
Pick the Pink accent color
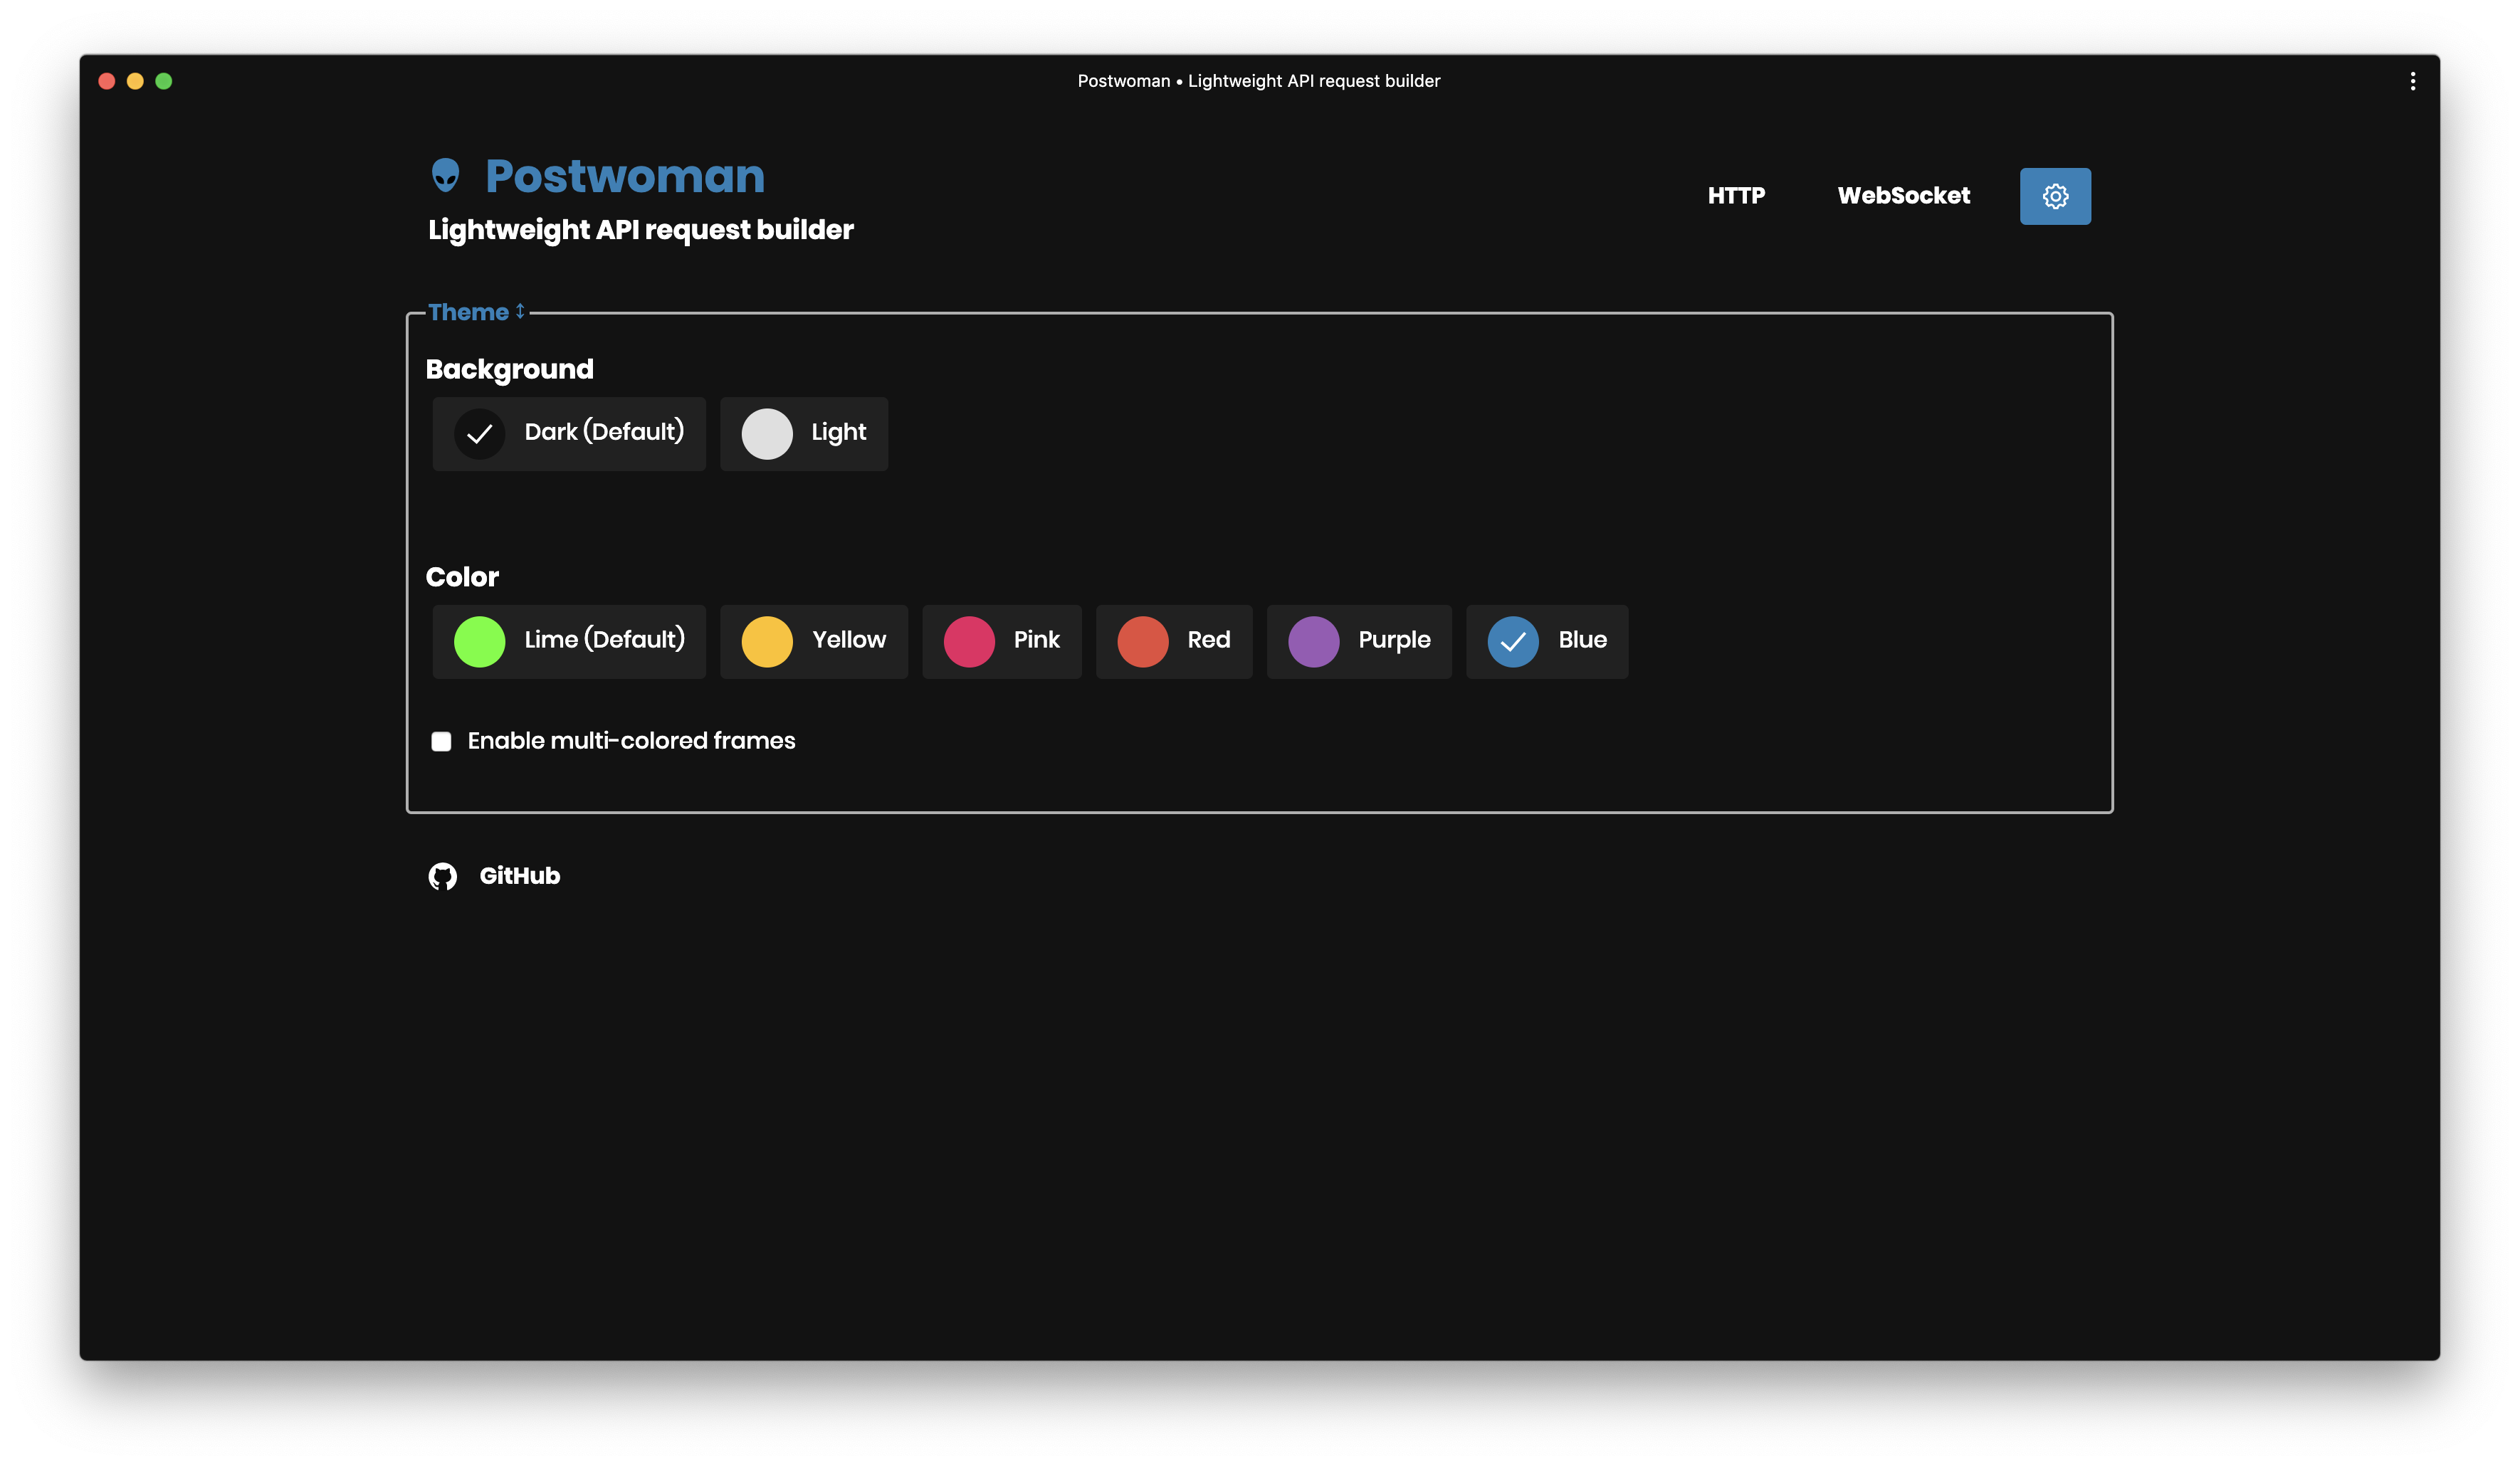[x=1001, y=641]
